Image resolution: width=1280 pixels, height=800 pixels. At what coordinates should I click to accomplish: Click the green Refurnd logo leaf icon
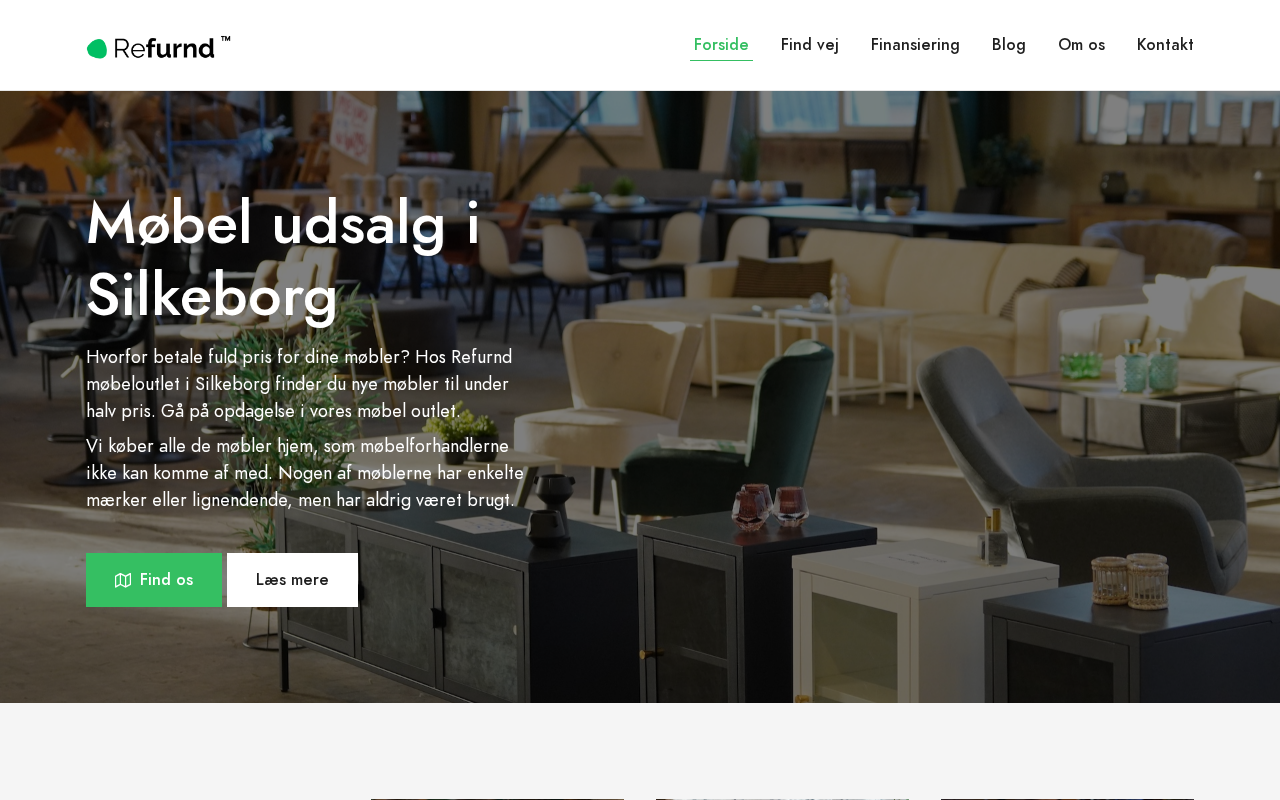click(97, 48)
